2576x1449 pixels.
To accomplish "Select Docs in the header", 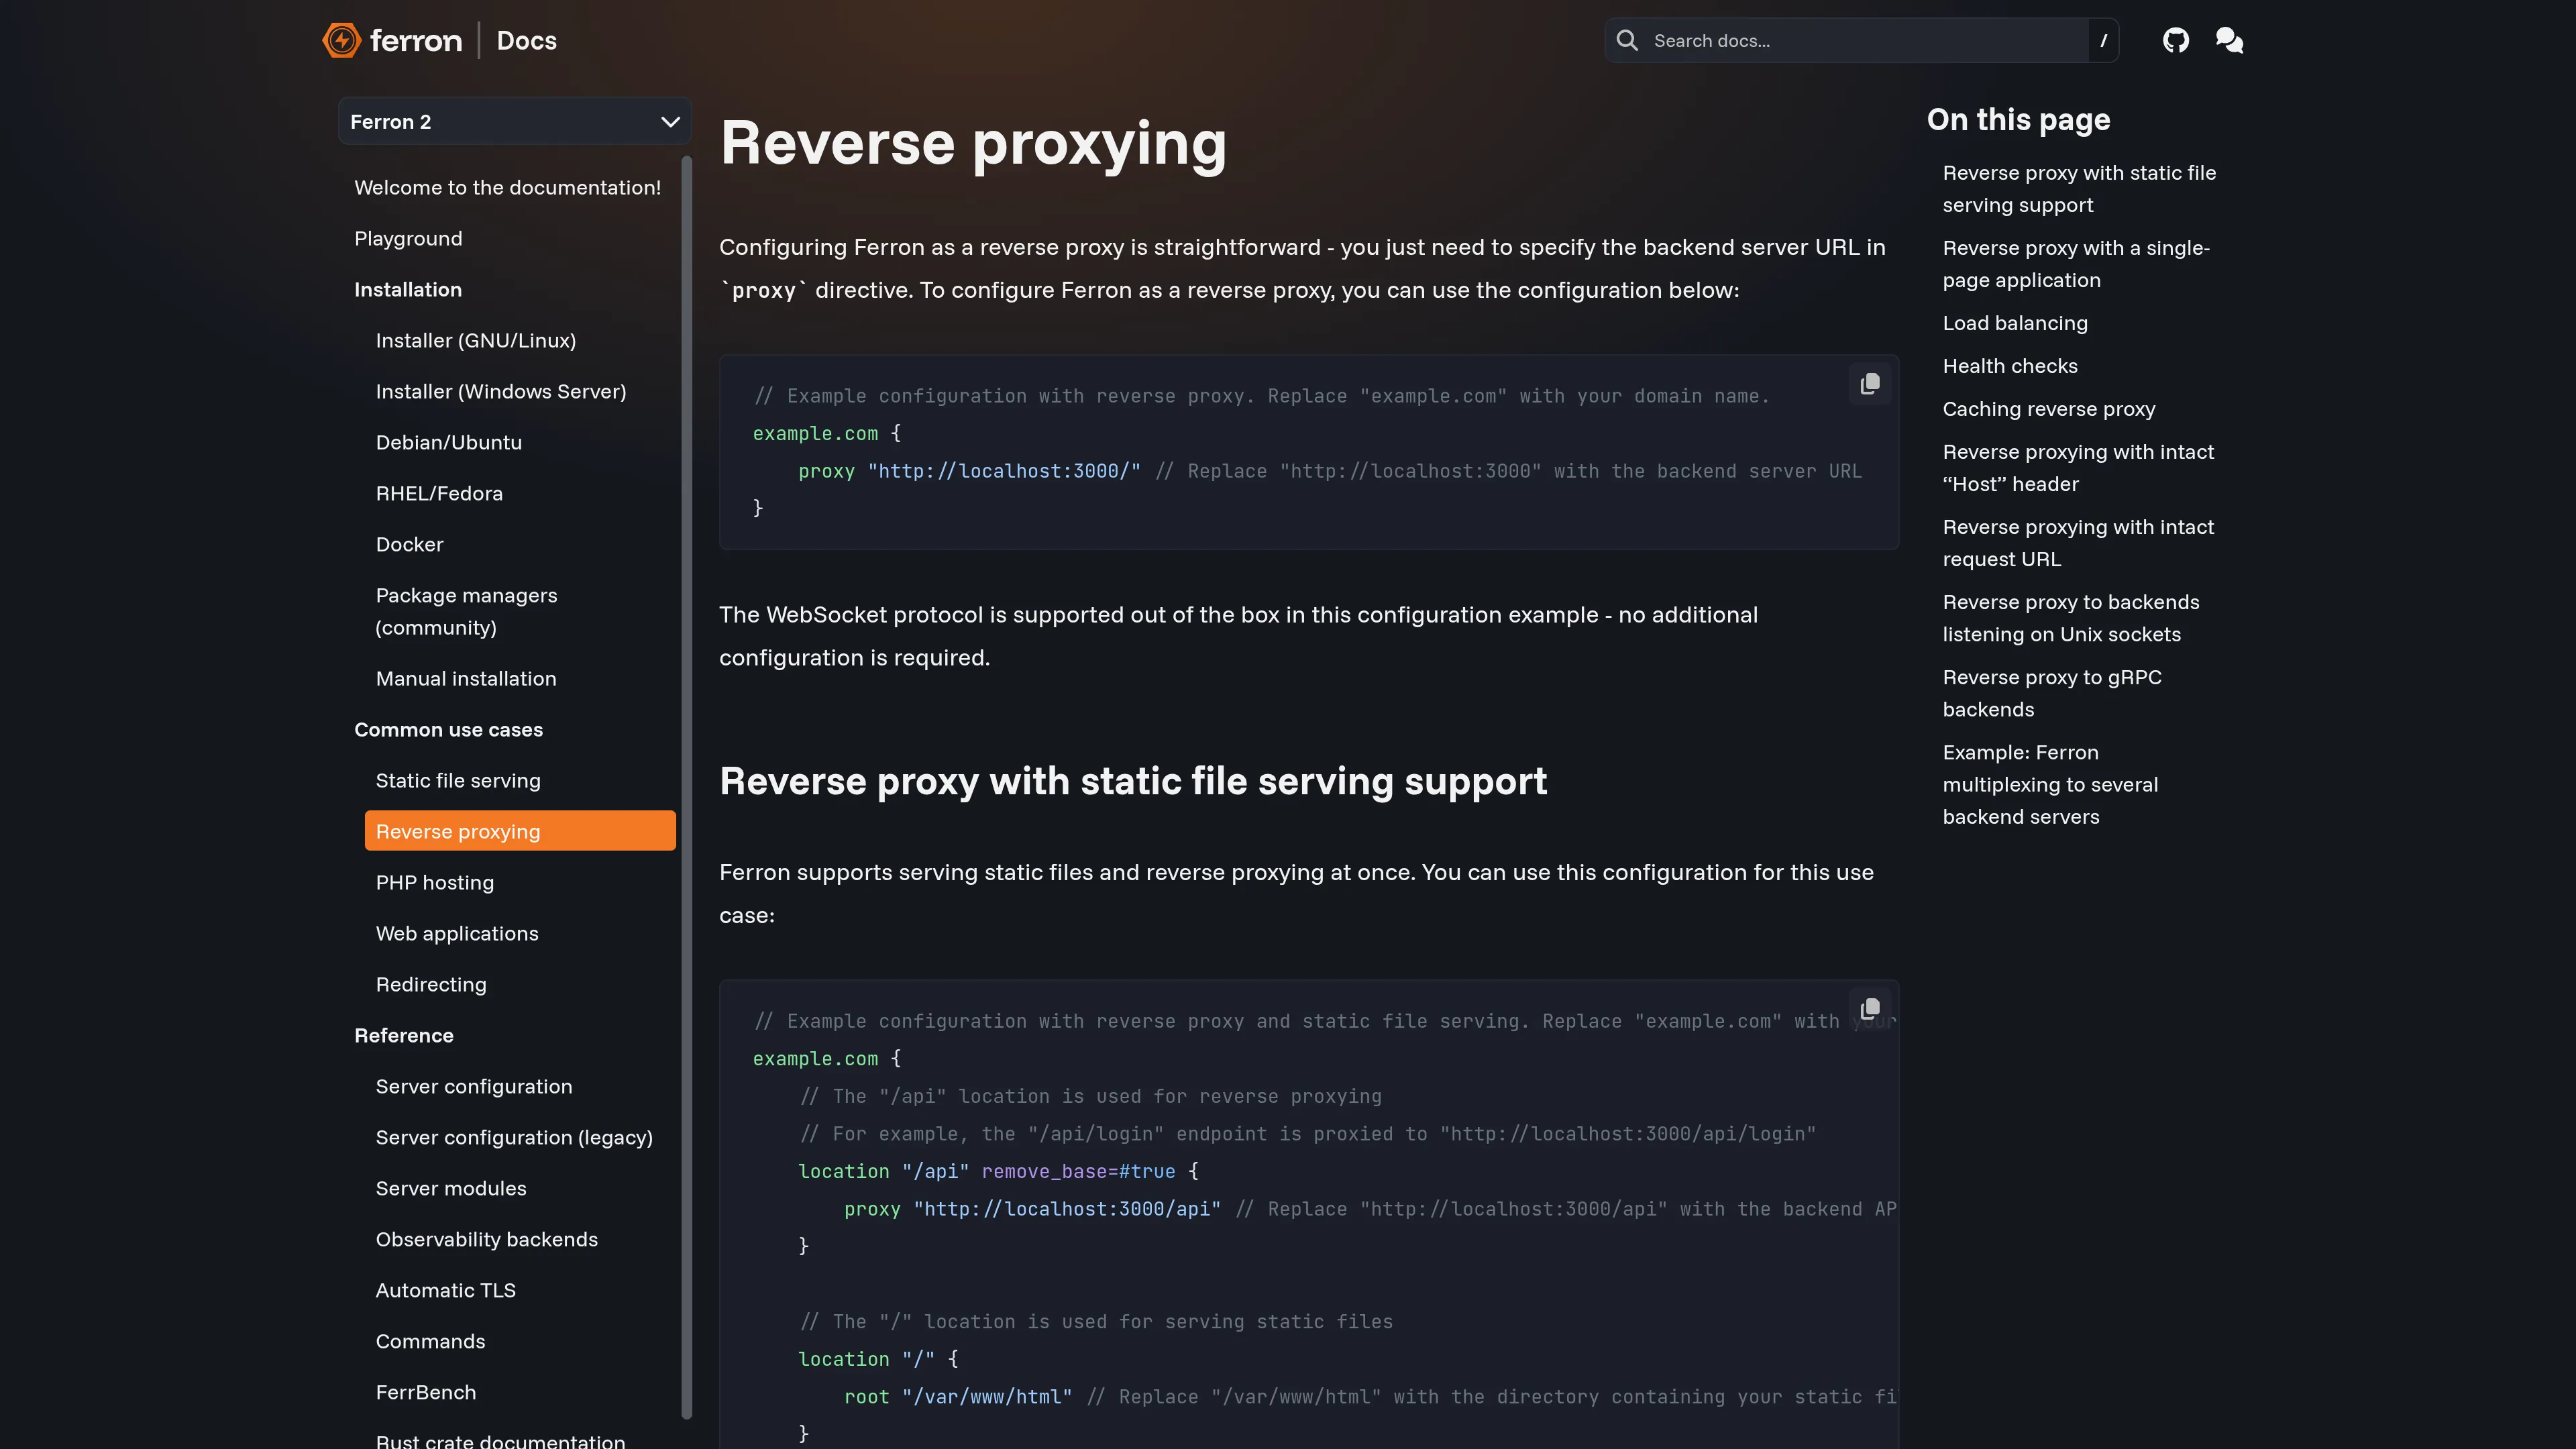I will click(526, 40).
